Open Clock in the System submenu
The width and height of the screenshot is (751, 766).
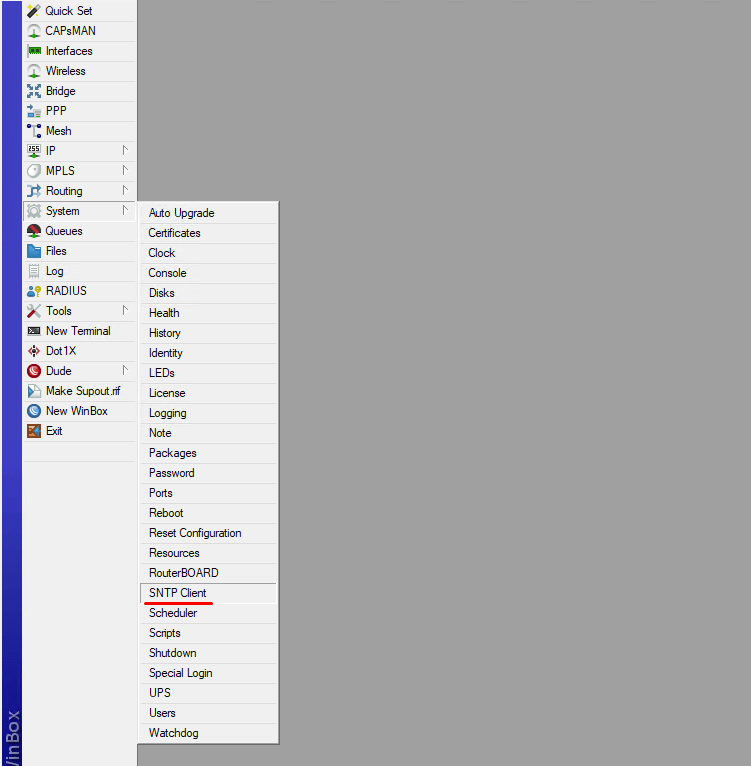(208, 253)
